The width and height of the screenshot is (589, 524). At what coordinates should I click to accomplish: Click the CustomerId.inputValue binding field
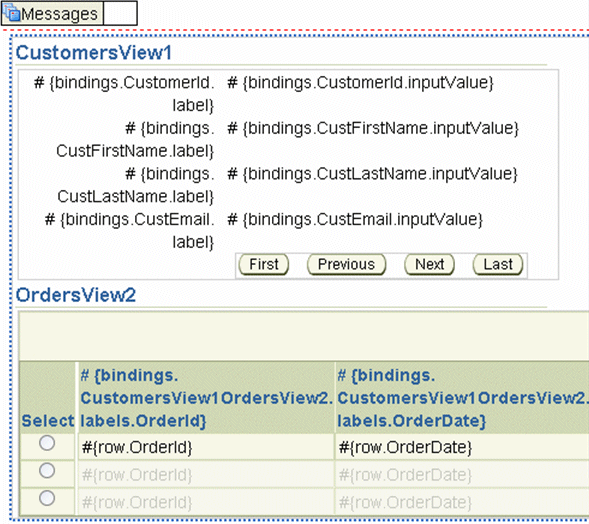(361, 83)
